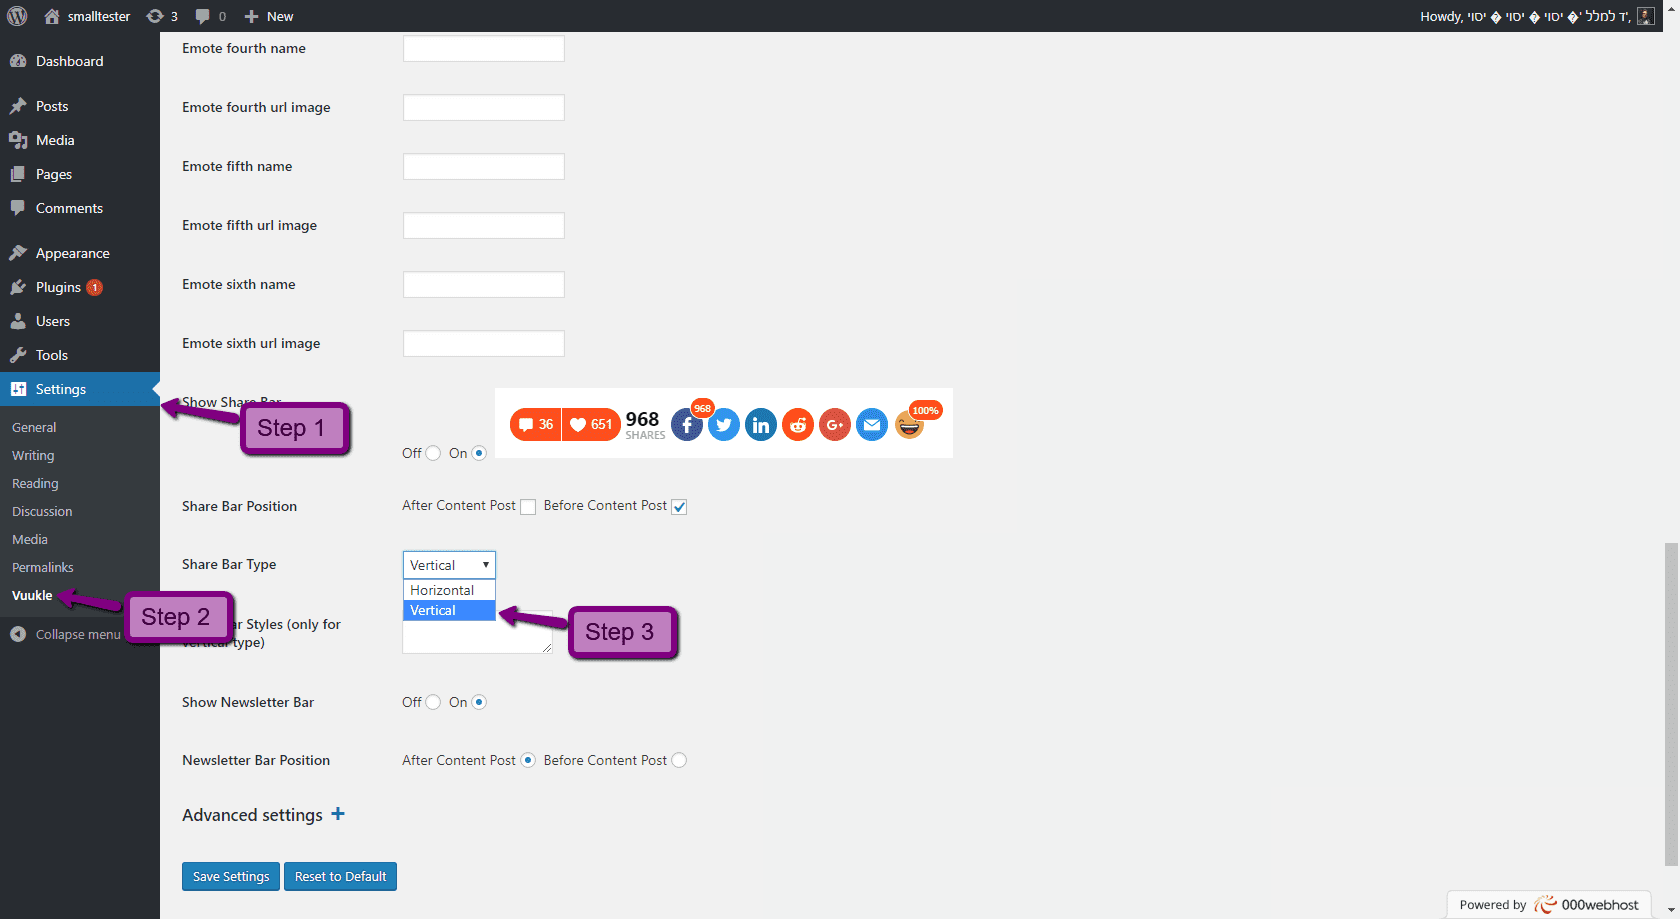Open the Plugins menu in sidebar
The width and height of the screenshot is (1680, 919).
tap(58, 287)
